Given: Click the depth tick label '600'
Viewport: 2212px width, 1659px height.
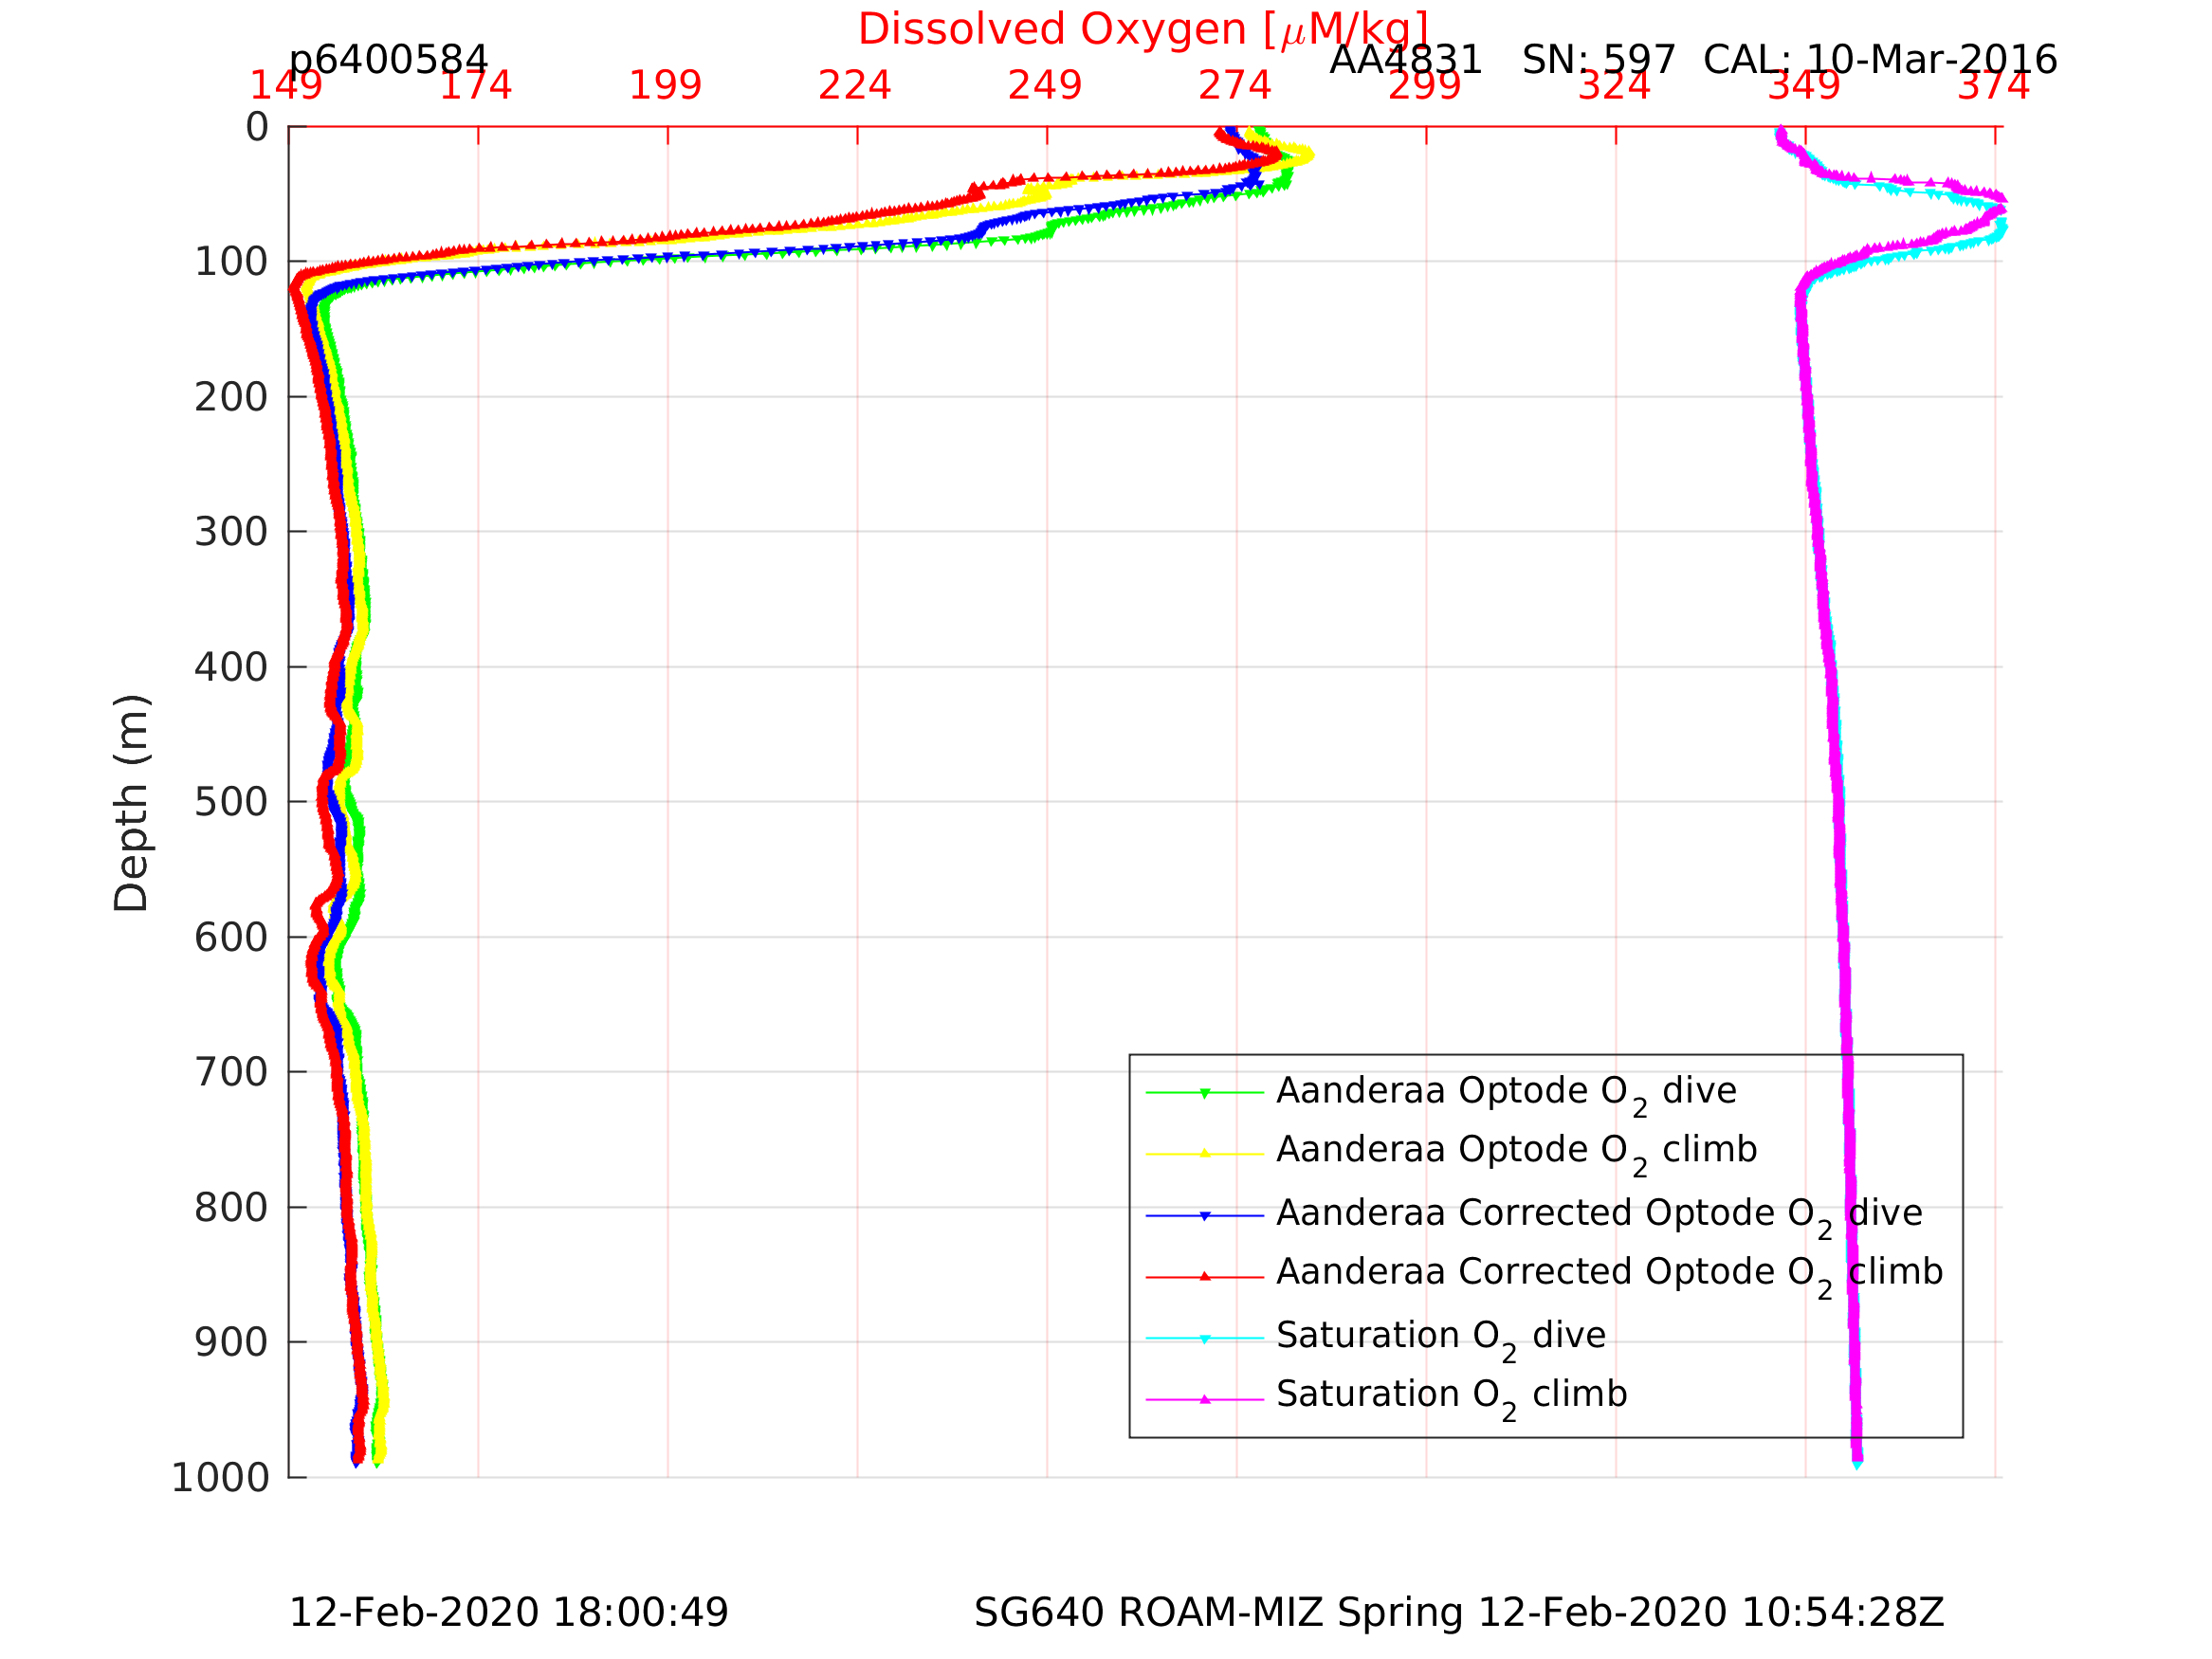Looking at the screenshot, I should pyautogui.click(x=232, y=938).
